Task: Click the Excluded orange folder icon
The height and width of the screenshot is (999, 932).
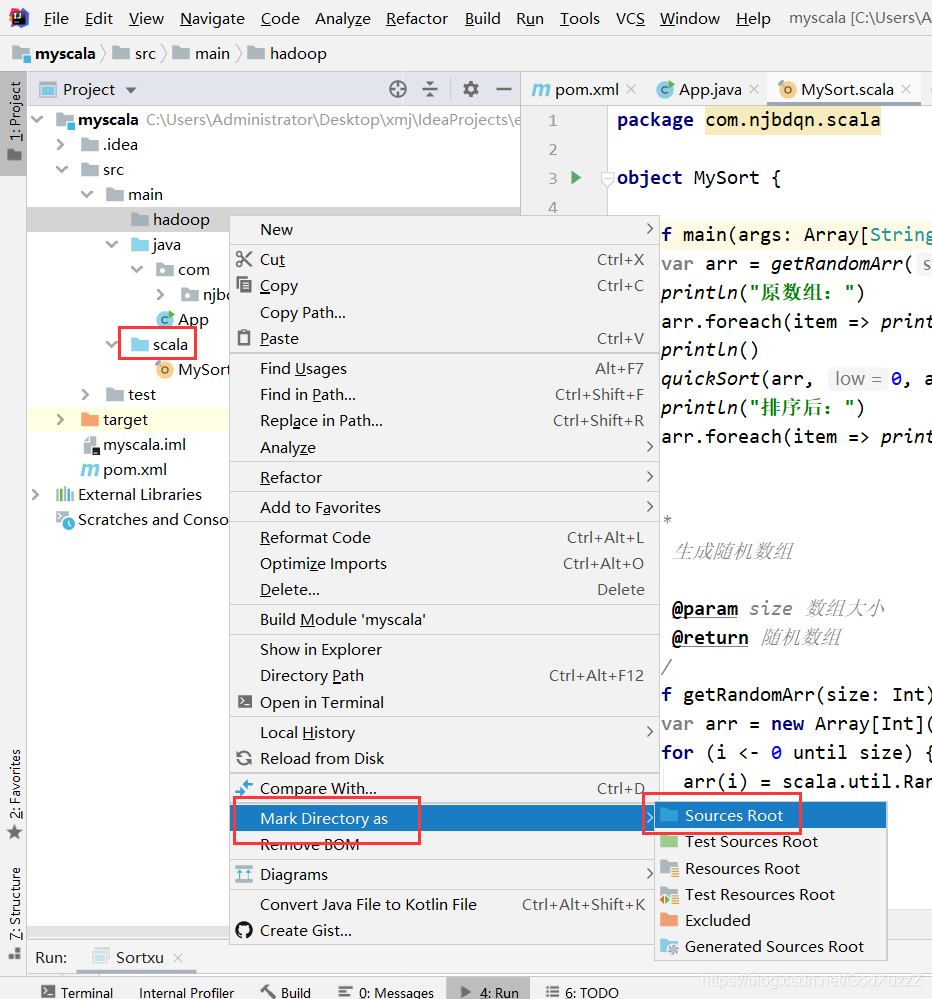Action: tap(669, 920)
